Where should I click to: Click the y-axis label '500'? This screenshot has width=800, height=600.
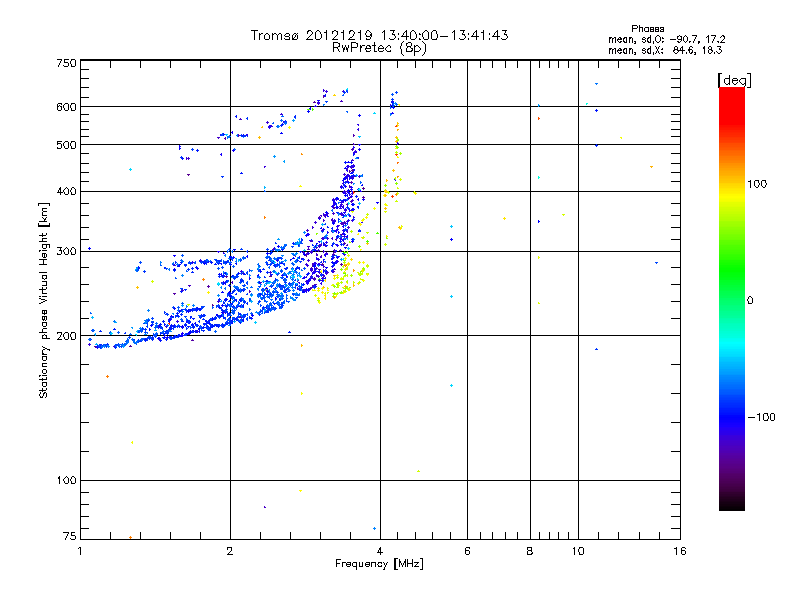[66, 145]
